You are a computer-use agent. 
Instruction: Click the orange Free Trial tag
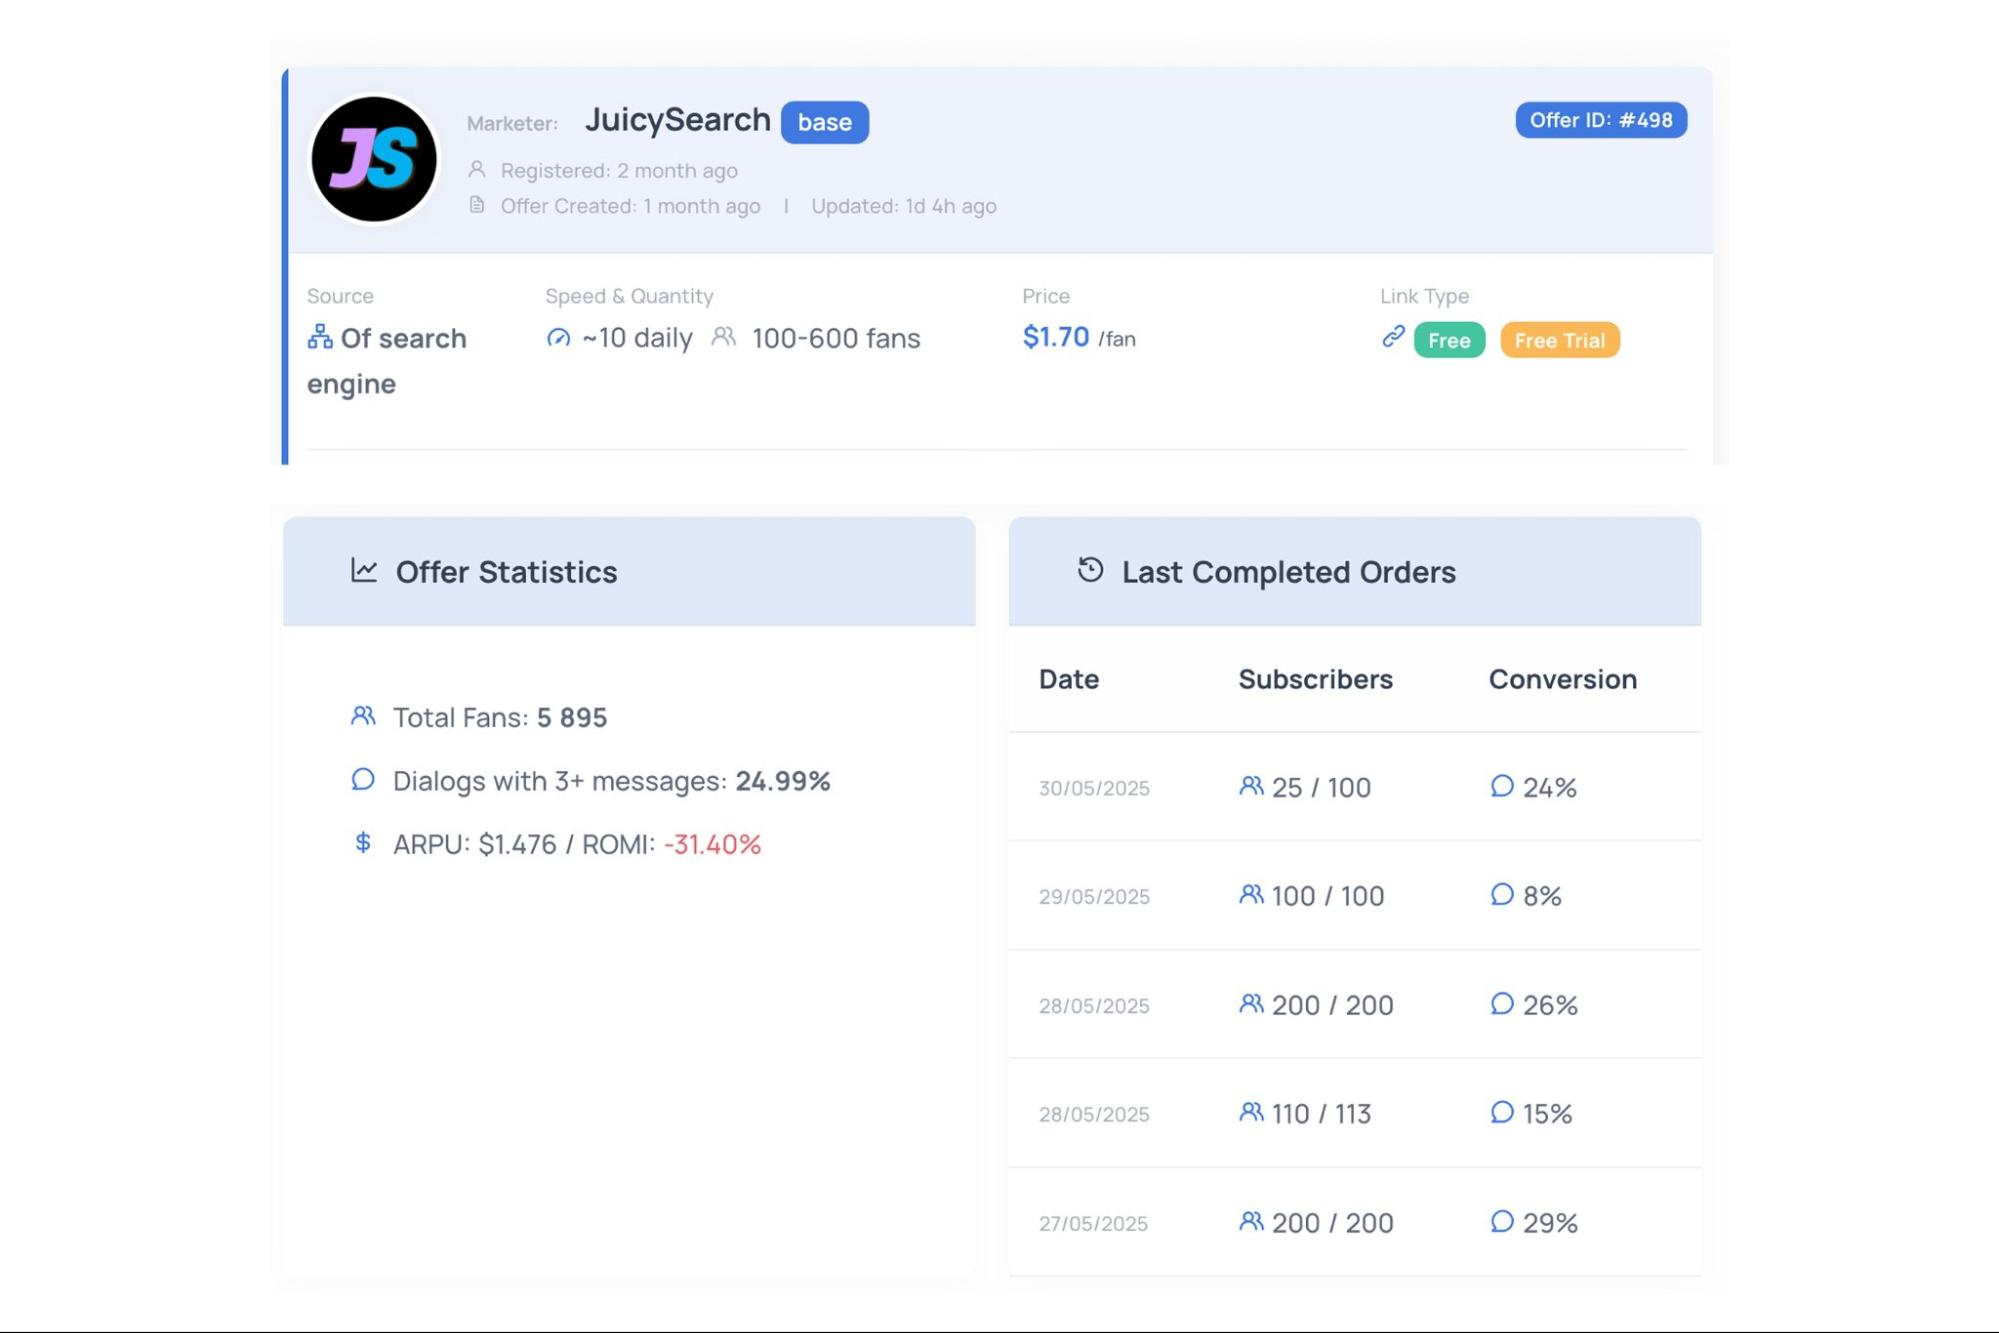(x=1559, y=340)
